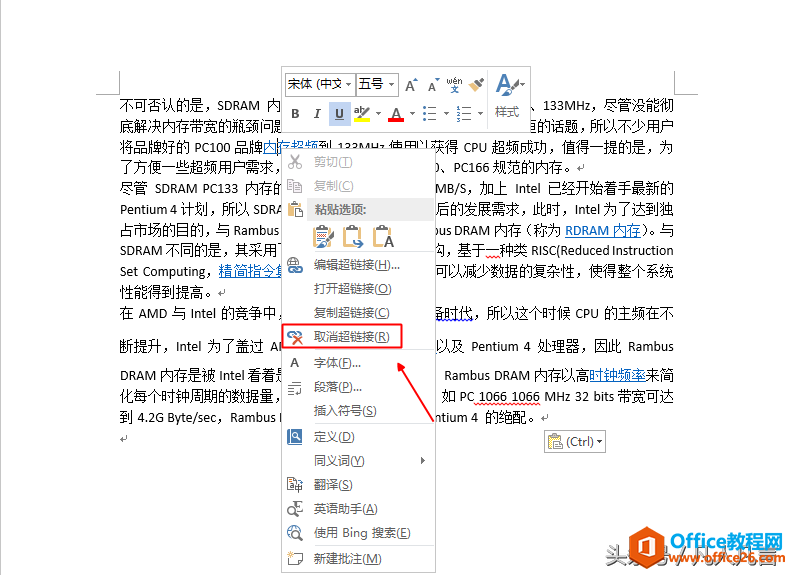Click edit hyperlink globe icon
The height and width of the screenshot is (575, 792).
click(x=294, y=265)
